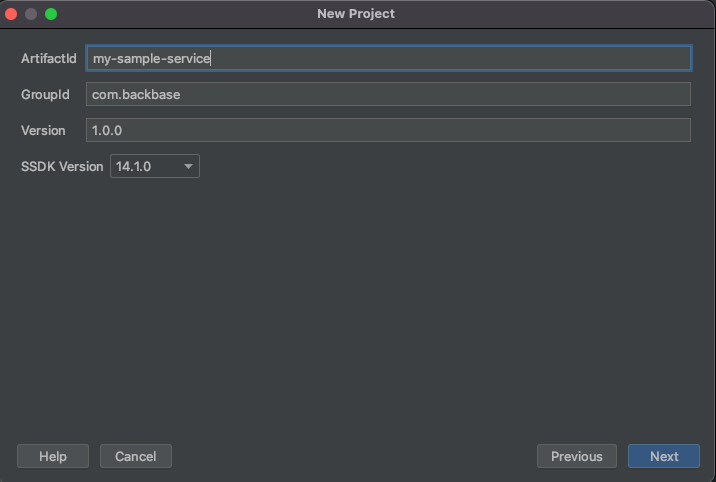Click the 14.1.0 value in SSDK Version selector
Image resolution: width=716 pixels, height=482 pixels.
[x=133, y=167]
